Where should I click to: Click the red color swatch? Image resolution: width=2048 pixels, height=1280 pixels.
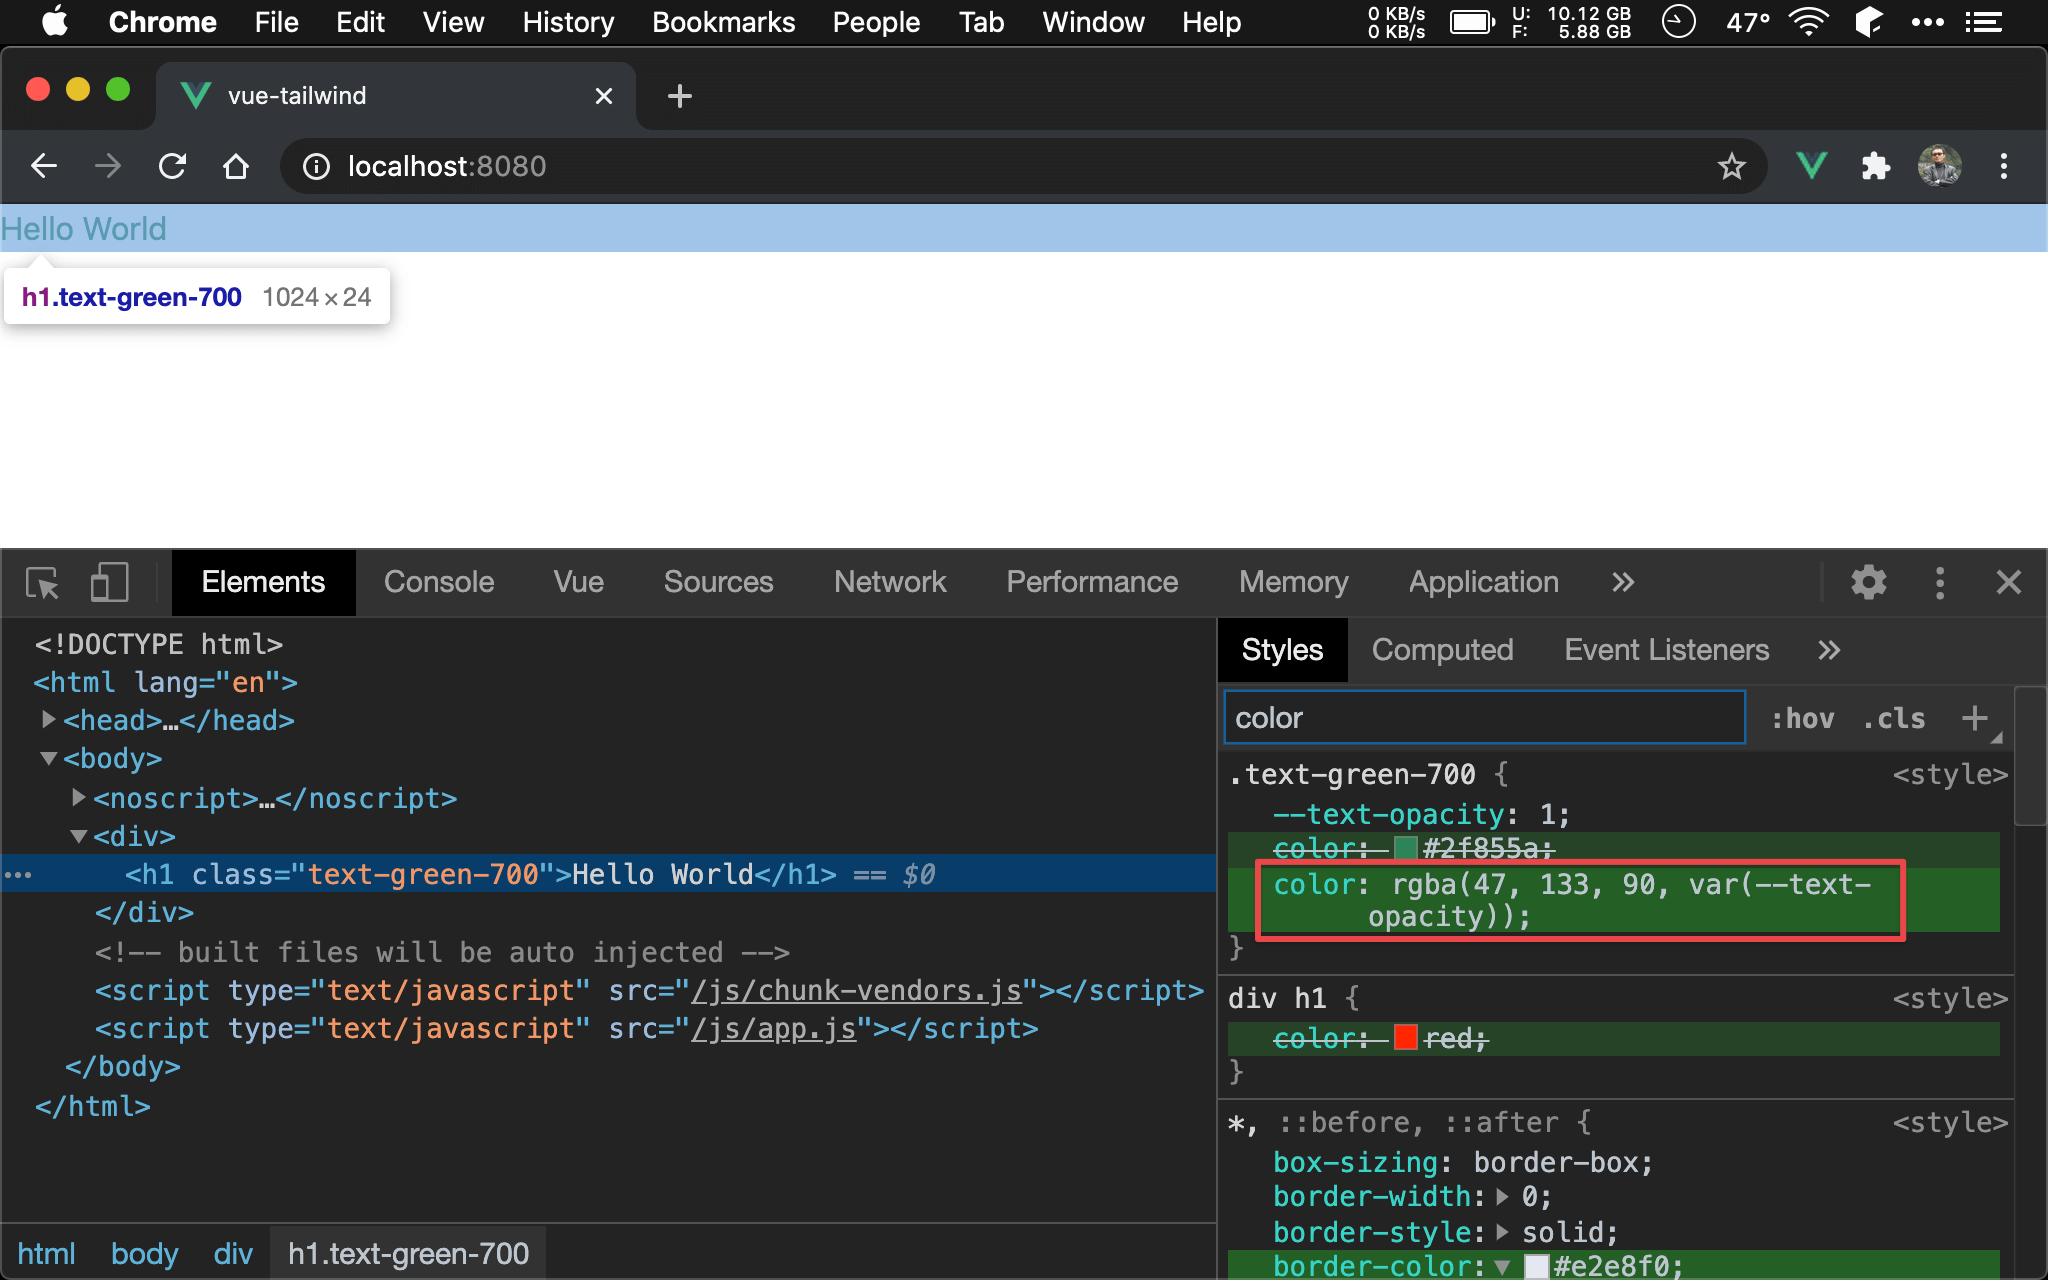coord(1405,1038)
